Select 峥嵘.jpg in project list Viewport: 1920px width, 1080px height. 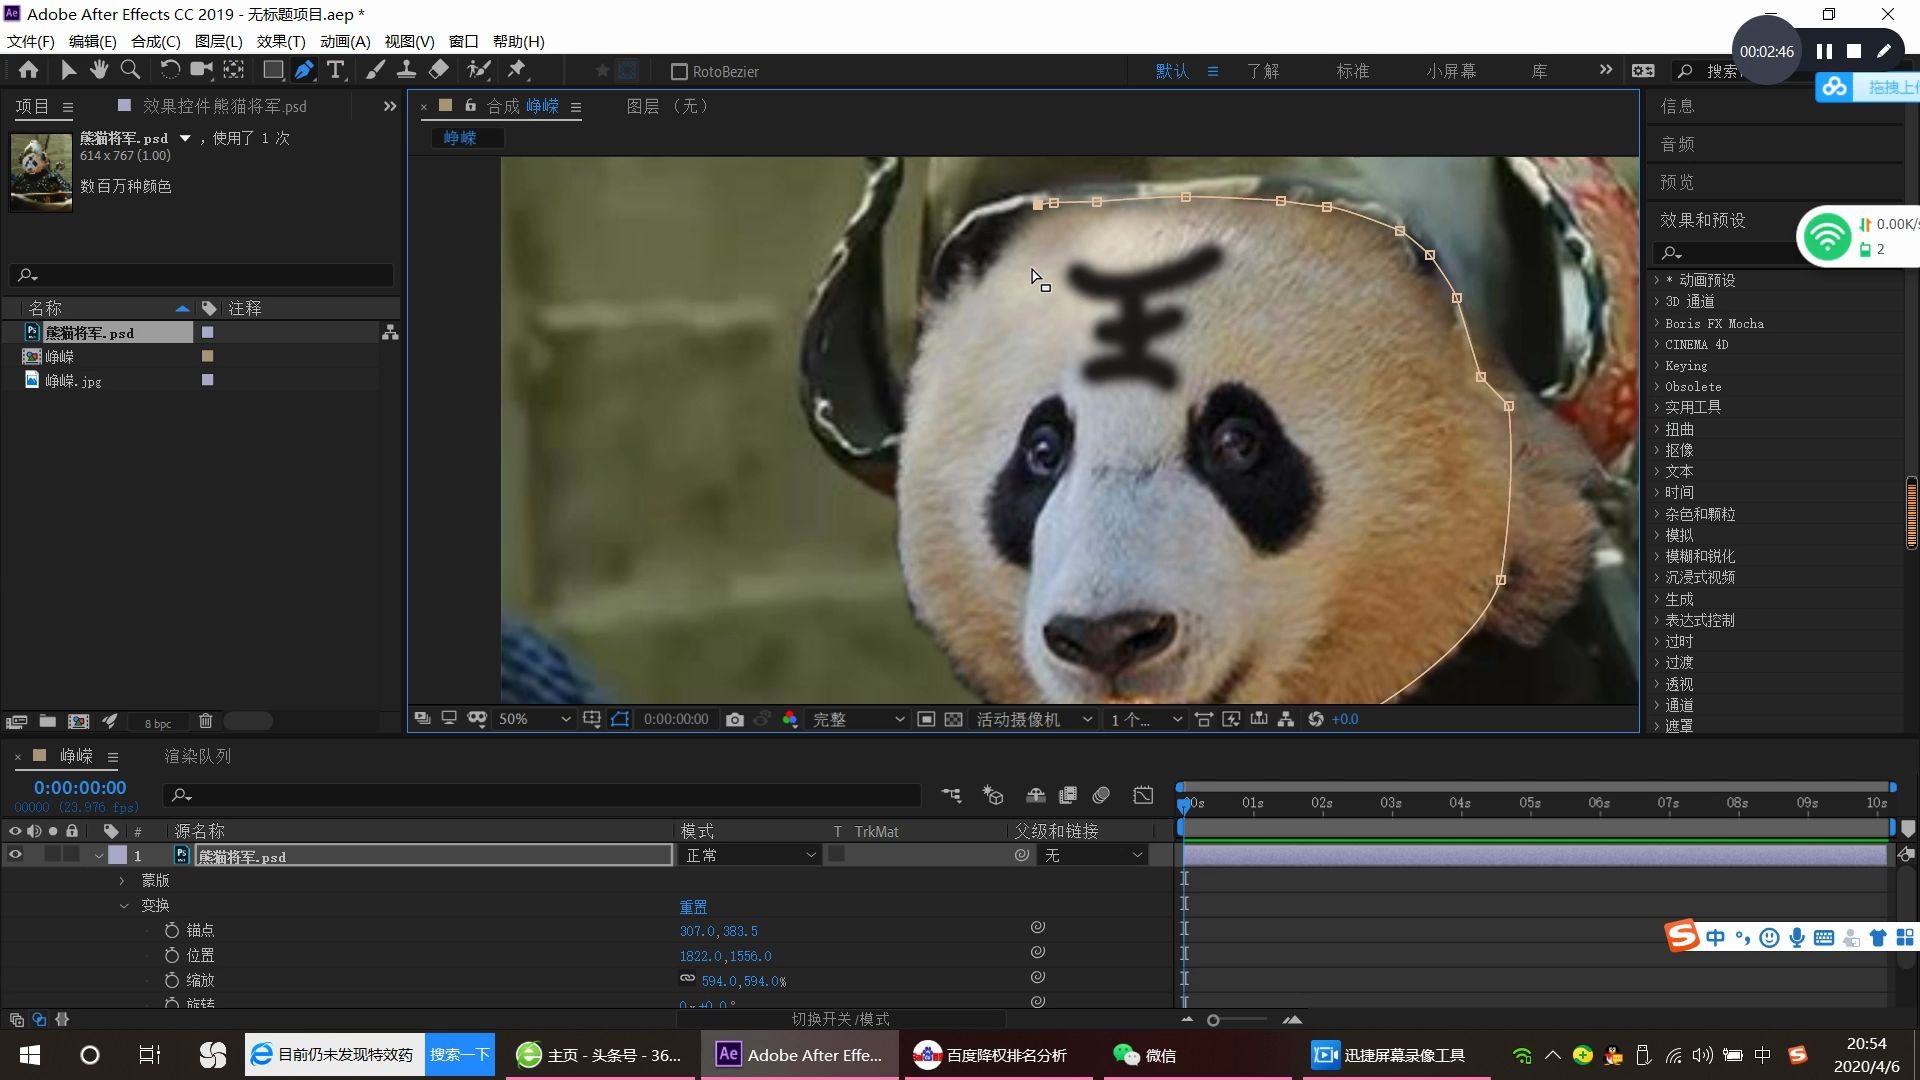[x=73, y=381]
